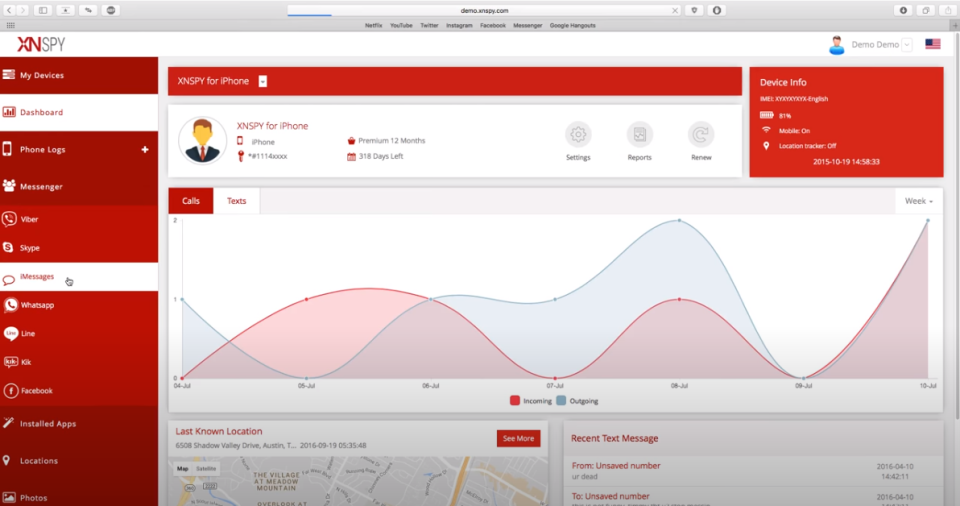Click browser share icon
Image resolution: width=960 pixels, height=506 pixels.
tap(948, 10)
